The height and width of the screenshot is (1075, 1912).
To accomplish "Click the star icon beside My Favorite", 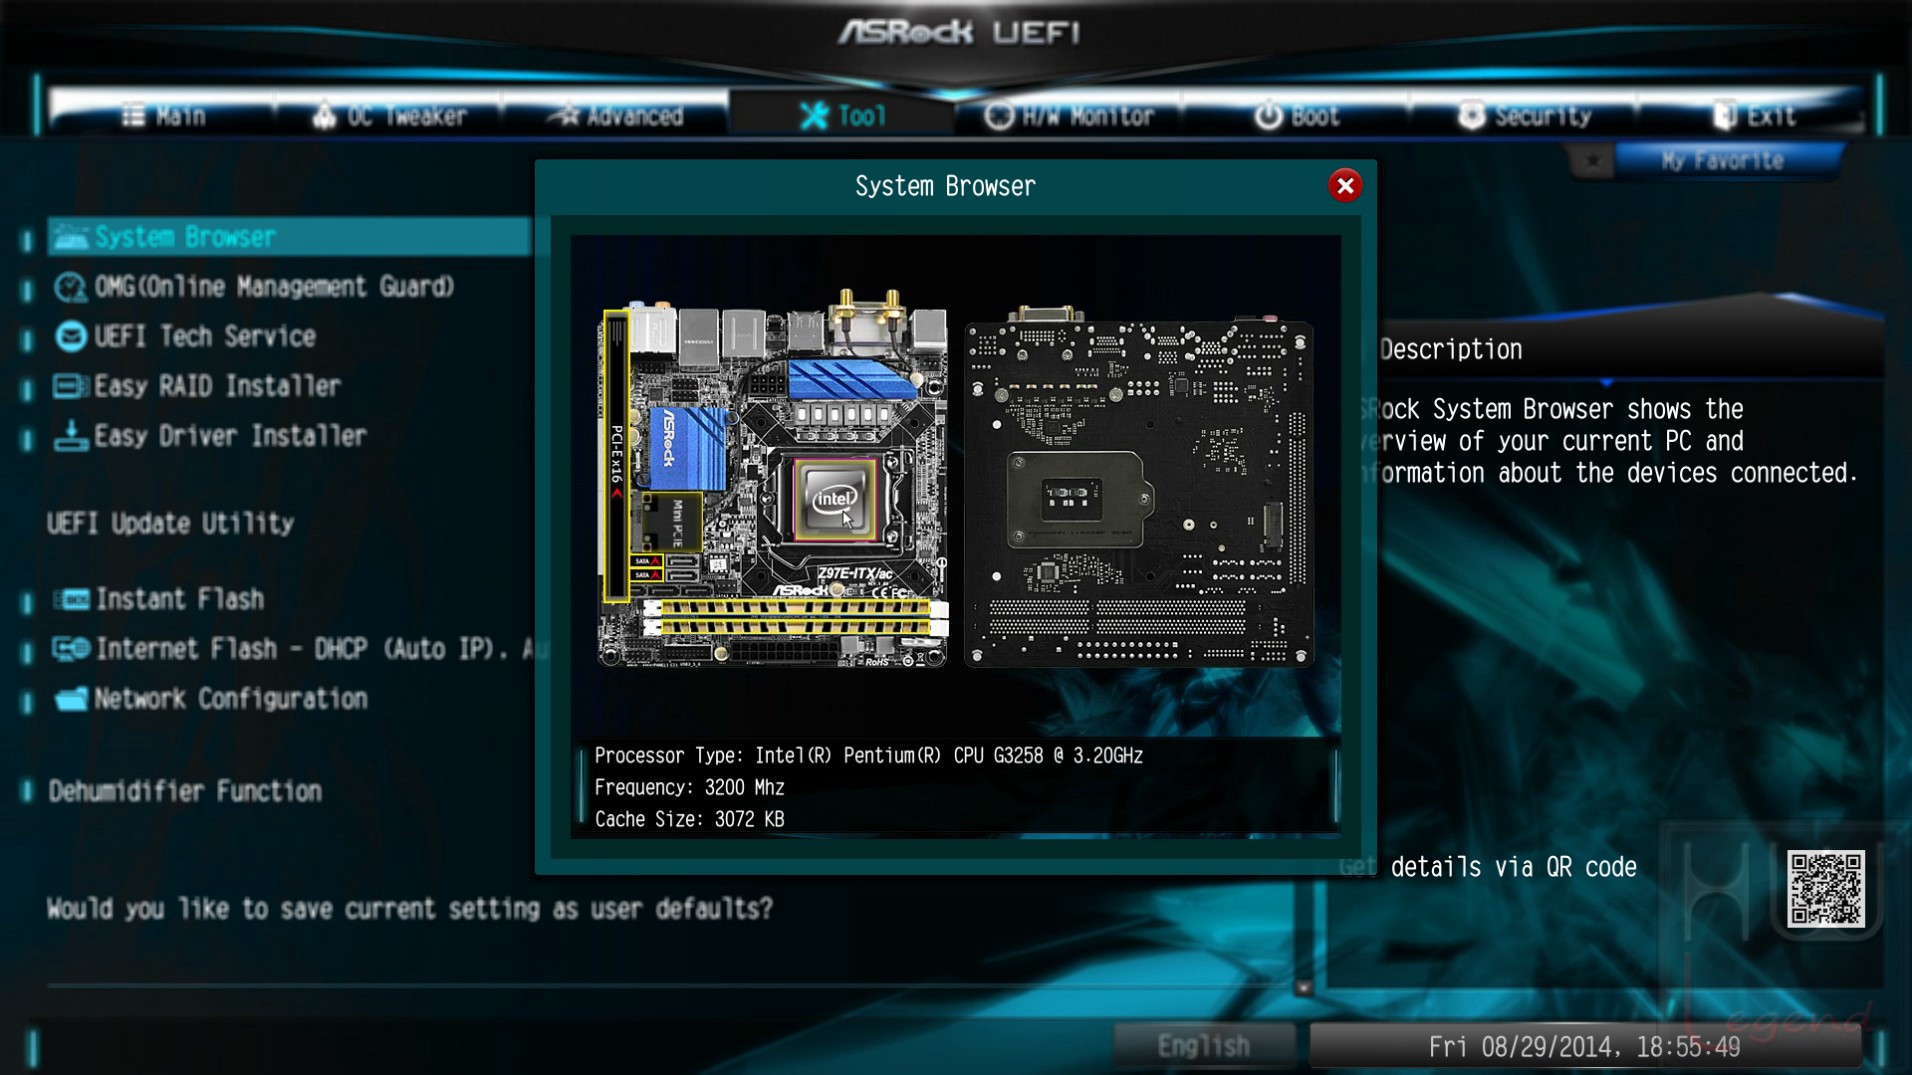I will (1591, 161).
